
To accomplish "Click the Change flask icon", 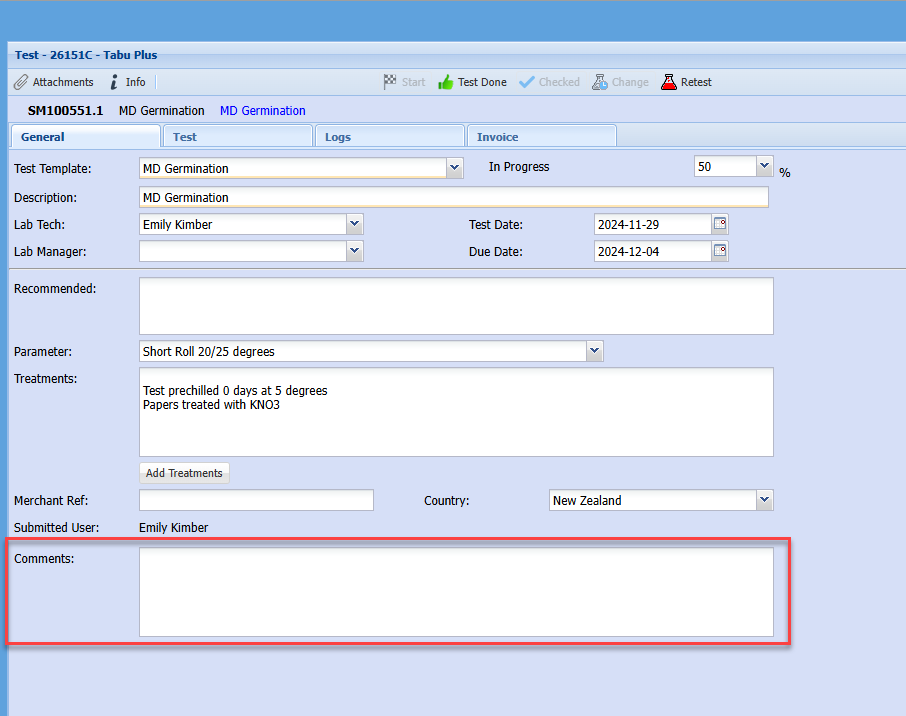I will point(600,82).
